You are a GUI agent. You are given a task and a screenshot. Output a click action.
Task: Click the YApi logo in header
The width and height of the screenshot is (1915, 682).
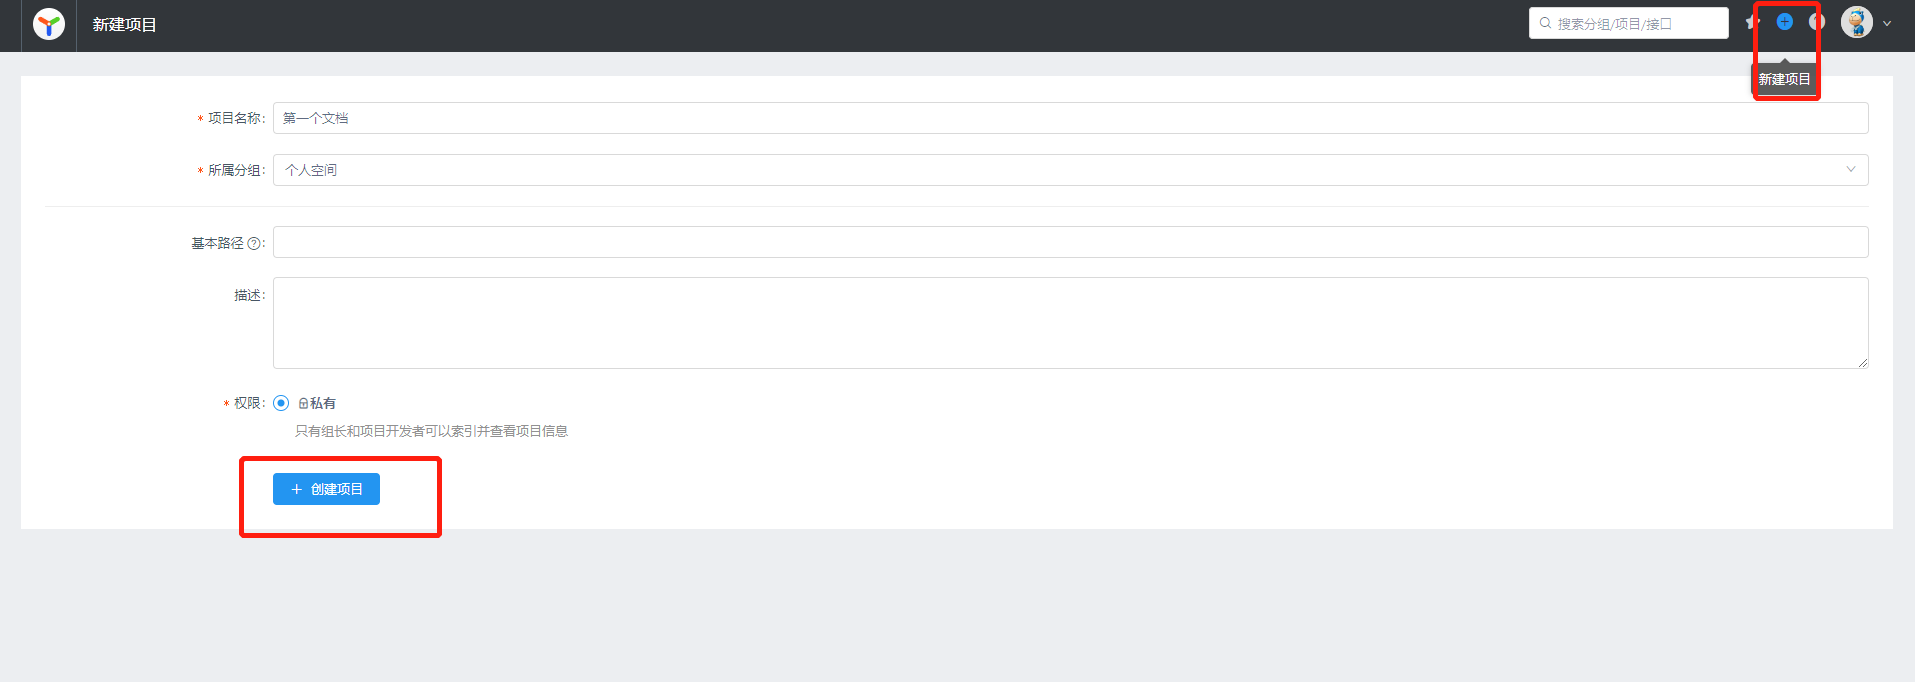coord(49,24)
